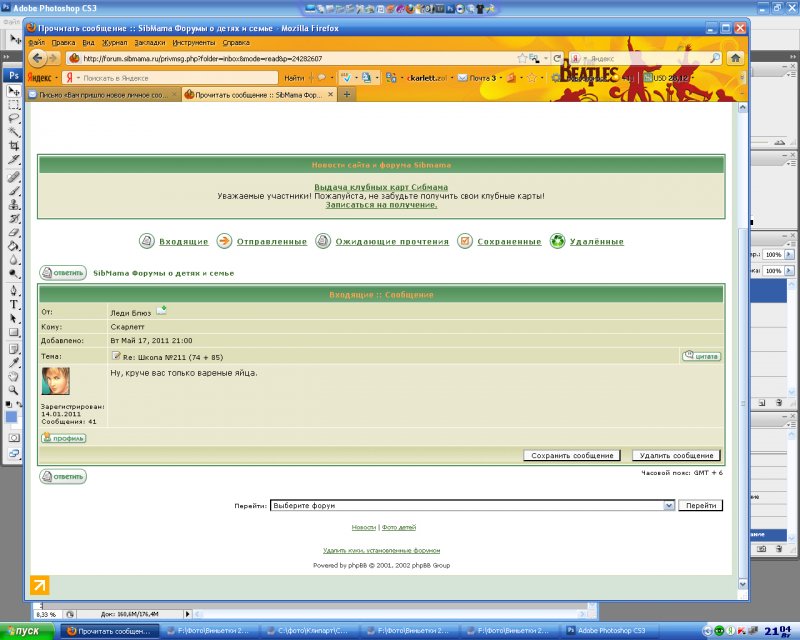Open Закладки menu in Firefox
800x640 pixels.
[149, 43]
